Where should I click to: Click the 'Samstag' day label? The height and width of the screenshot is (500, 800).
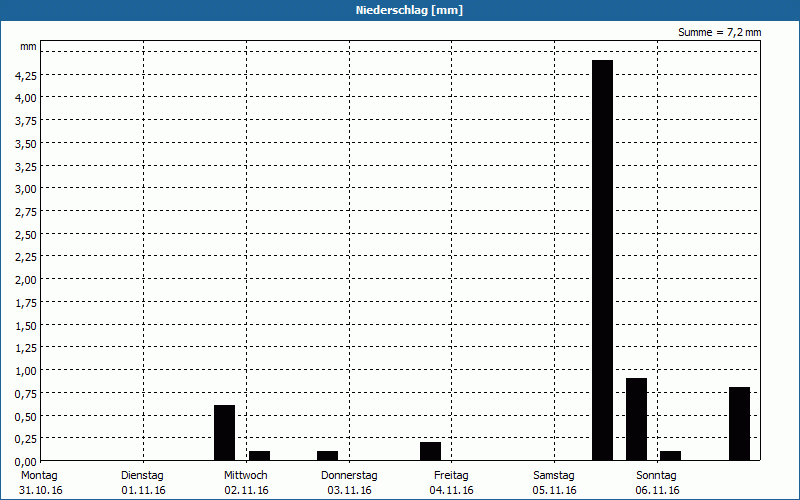tap(554, 476)
